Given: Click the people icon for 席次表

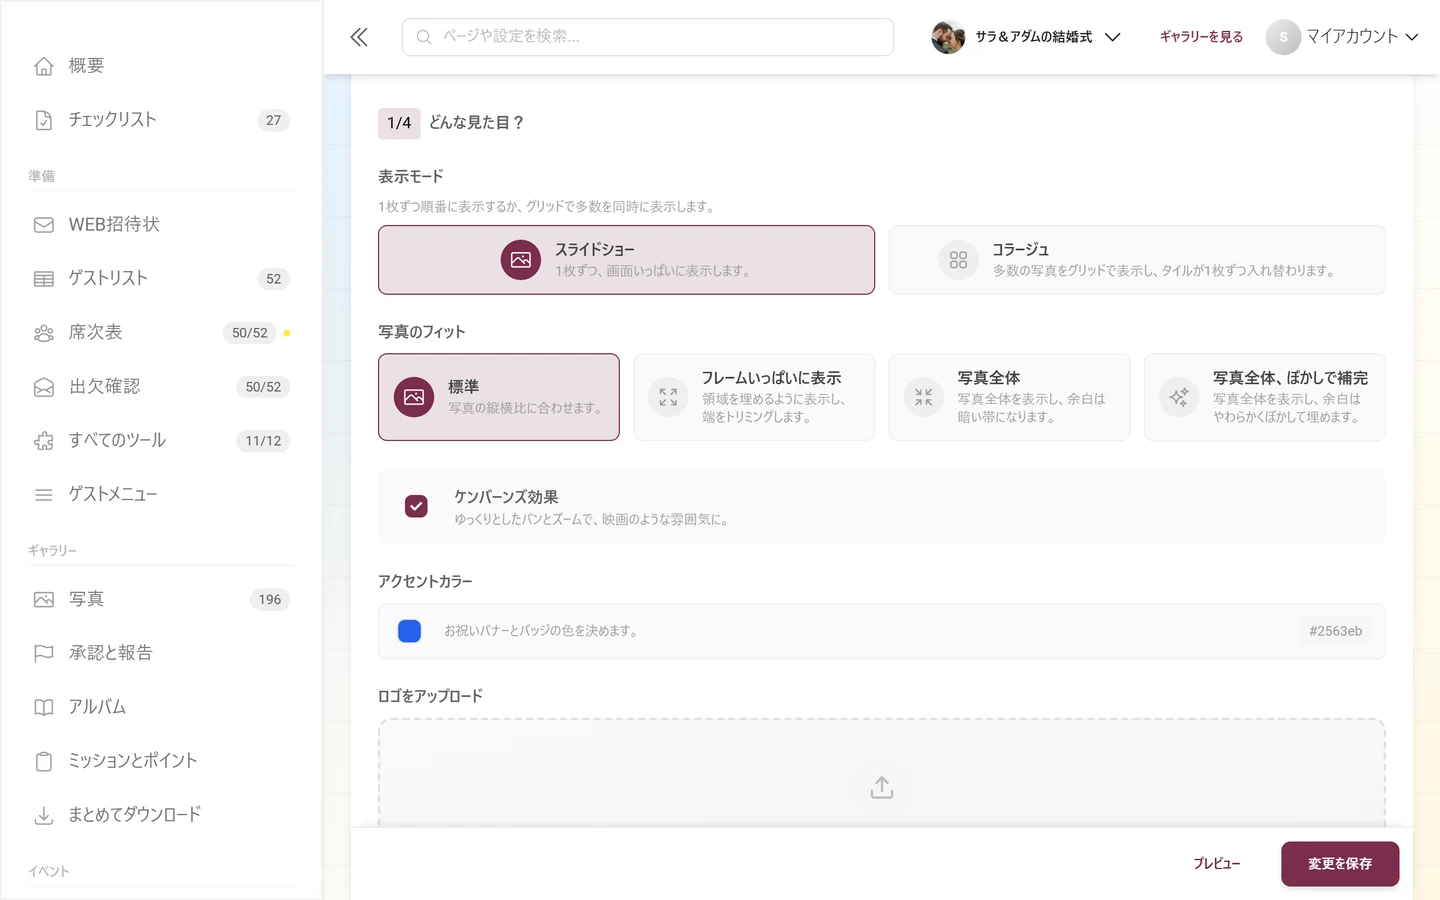Looking at the screenshot, I should coord(44,333).
